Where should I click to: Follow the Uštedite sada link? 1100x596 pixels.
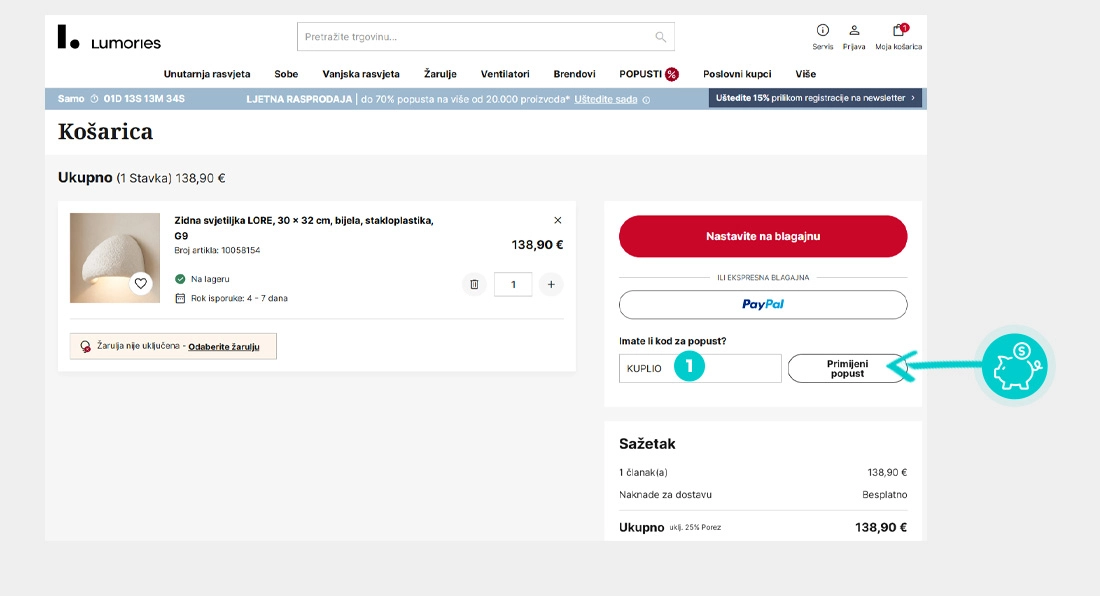tap(605, 100)
